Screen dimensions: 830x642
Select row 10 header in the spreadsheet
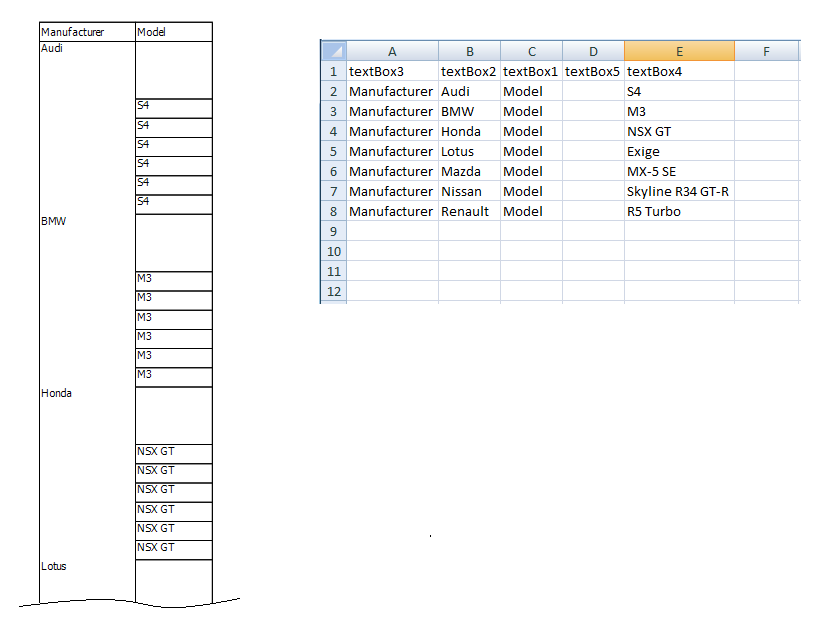tap(333, 251)
